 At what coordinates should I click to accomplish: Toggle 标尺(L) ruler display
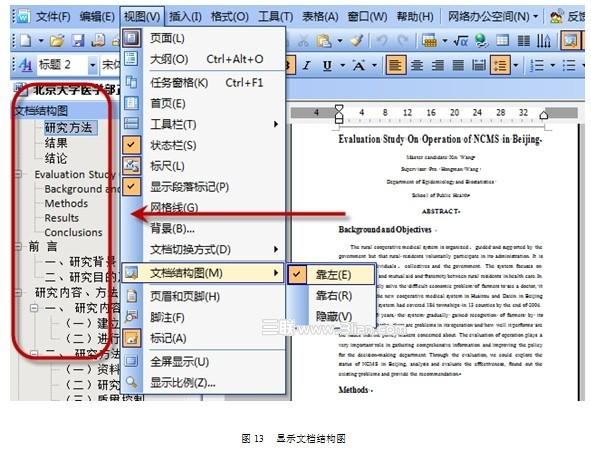(x=167, y=166)
